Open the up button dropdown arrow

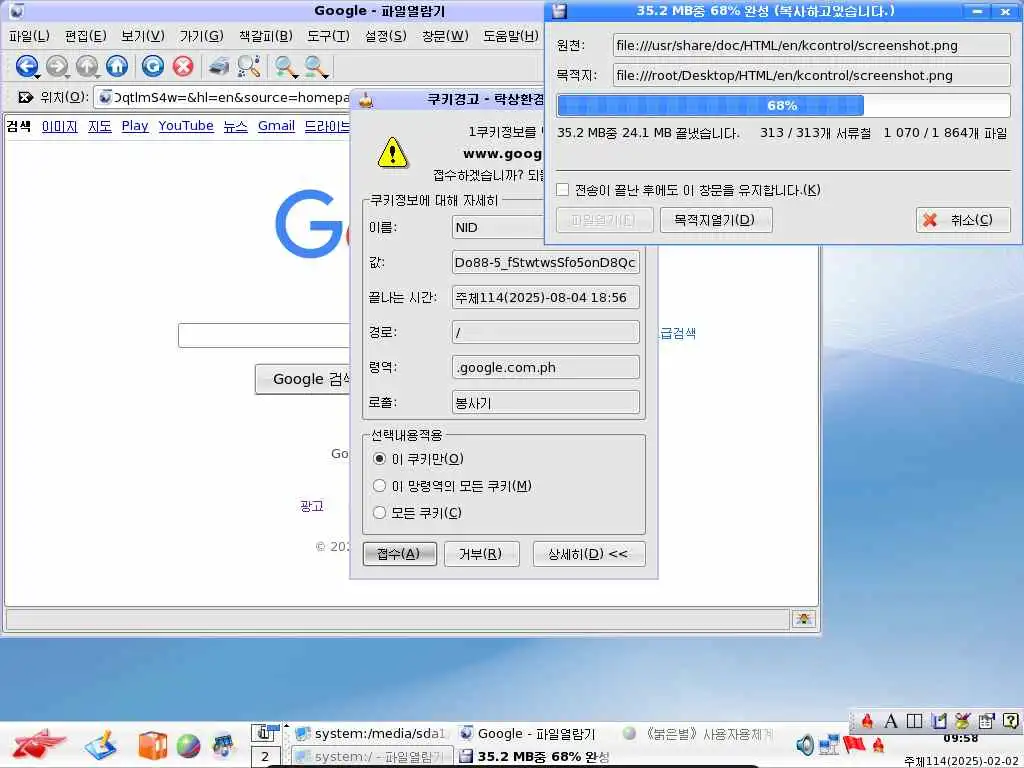tap(97, 76)
